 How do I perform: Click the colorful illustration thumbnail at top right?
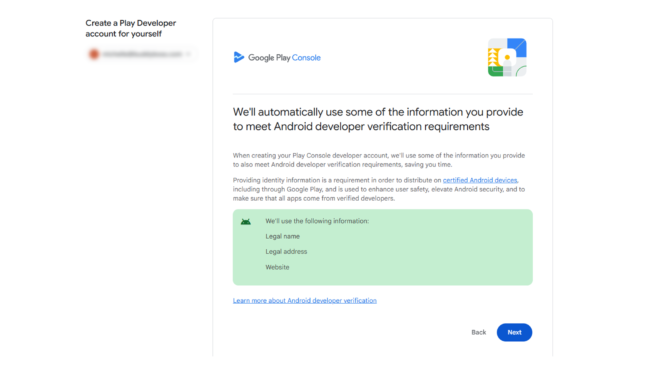click(507, 57)
